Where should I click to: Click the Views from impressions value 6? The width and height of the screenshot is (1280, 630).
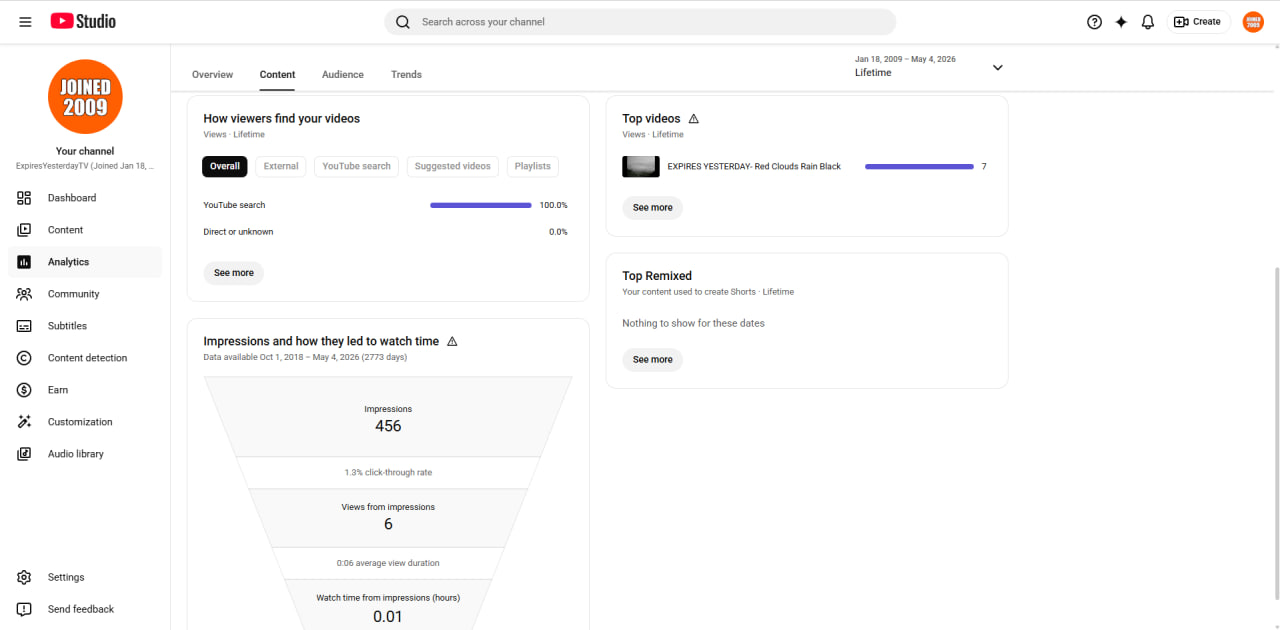(x=388, y=524)
